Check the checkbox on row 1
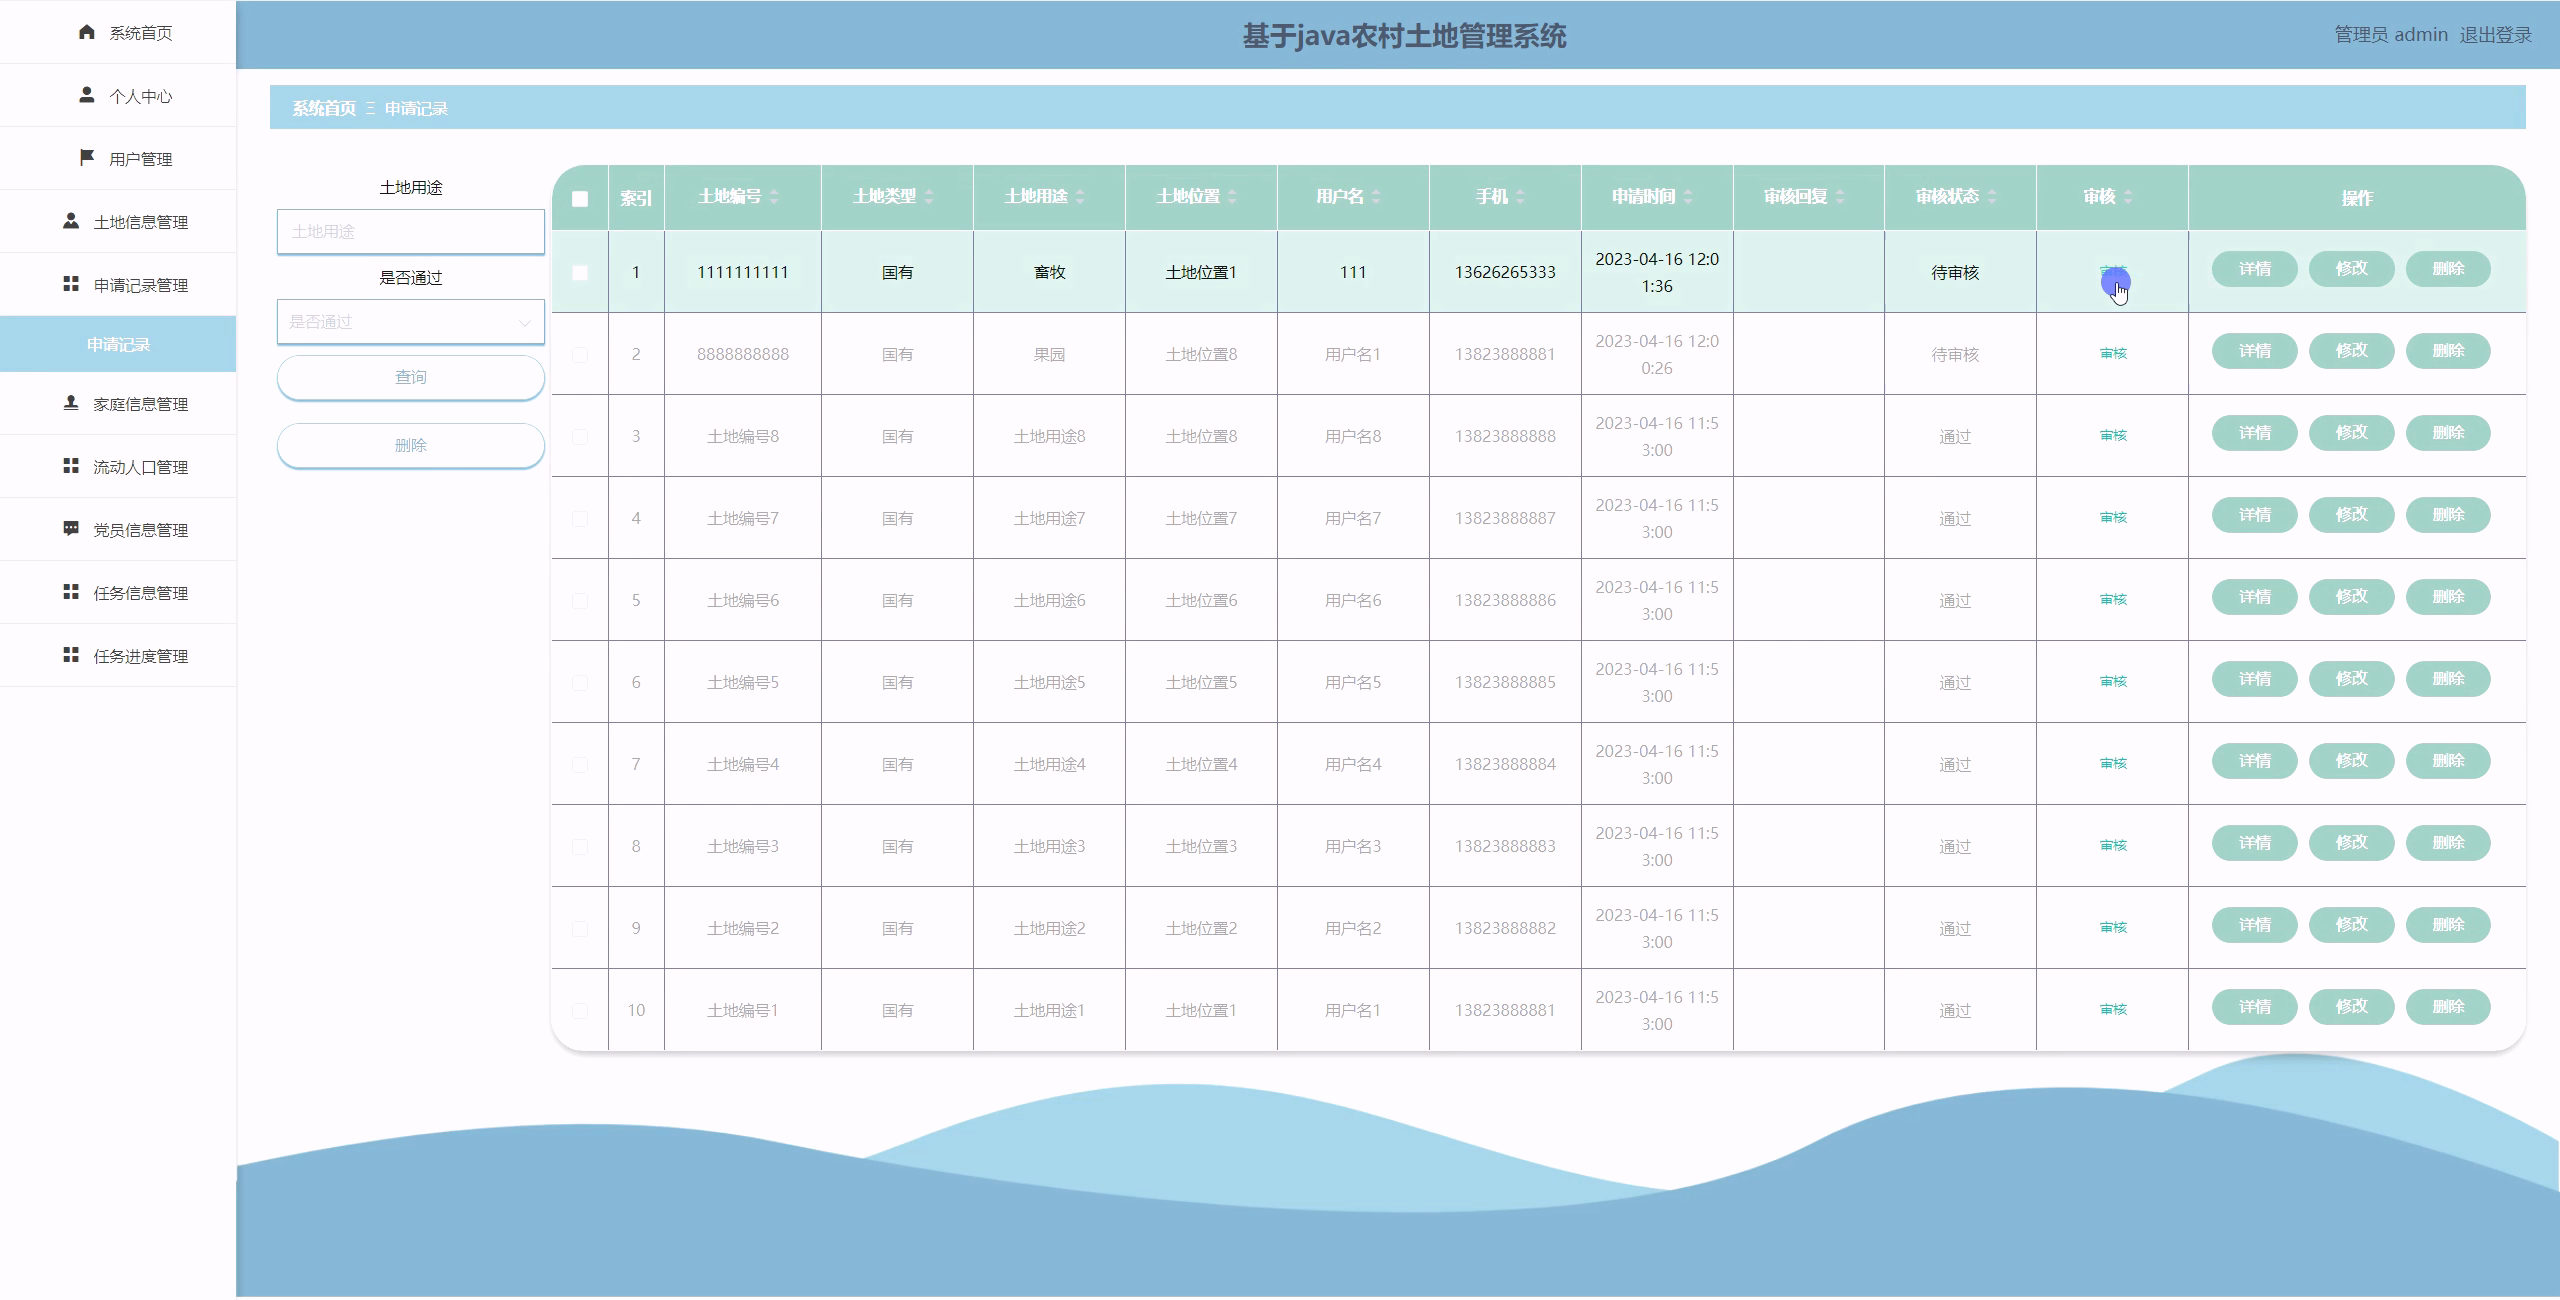This screenshot has width=2560, height=1300. 581,270
